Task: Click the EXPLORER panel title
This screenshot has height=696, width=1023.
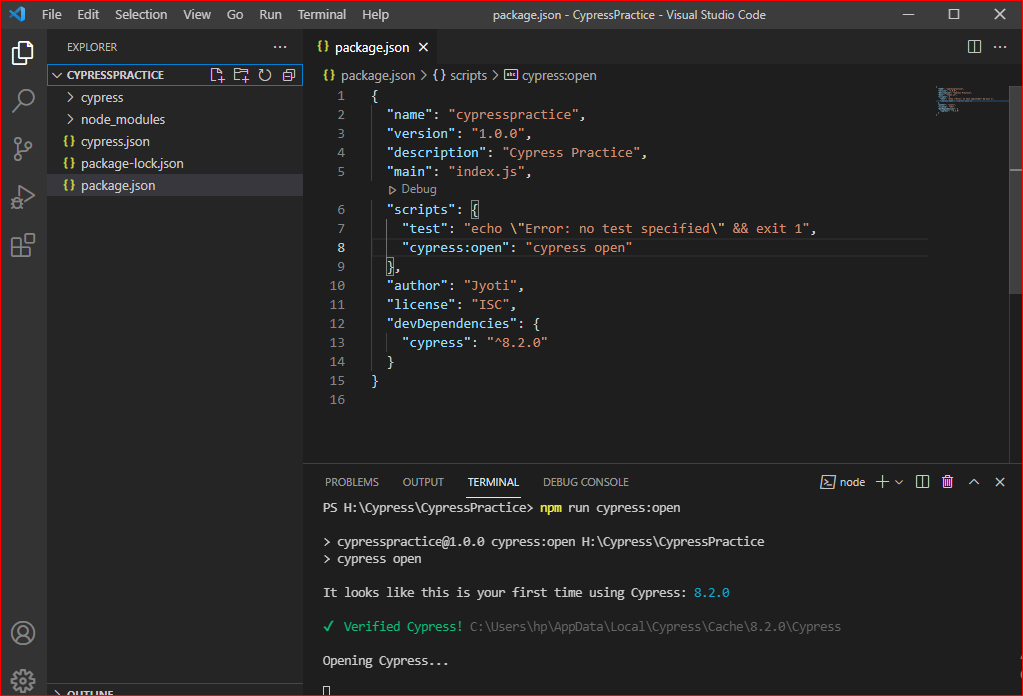Action: [92, 47]
